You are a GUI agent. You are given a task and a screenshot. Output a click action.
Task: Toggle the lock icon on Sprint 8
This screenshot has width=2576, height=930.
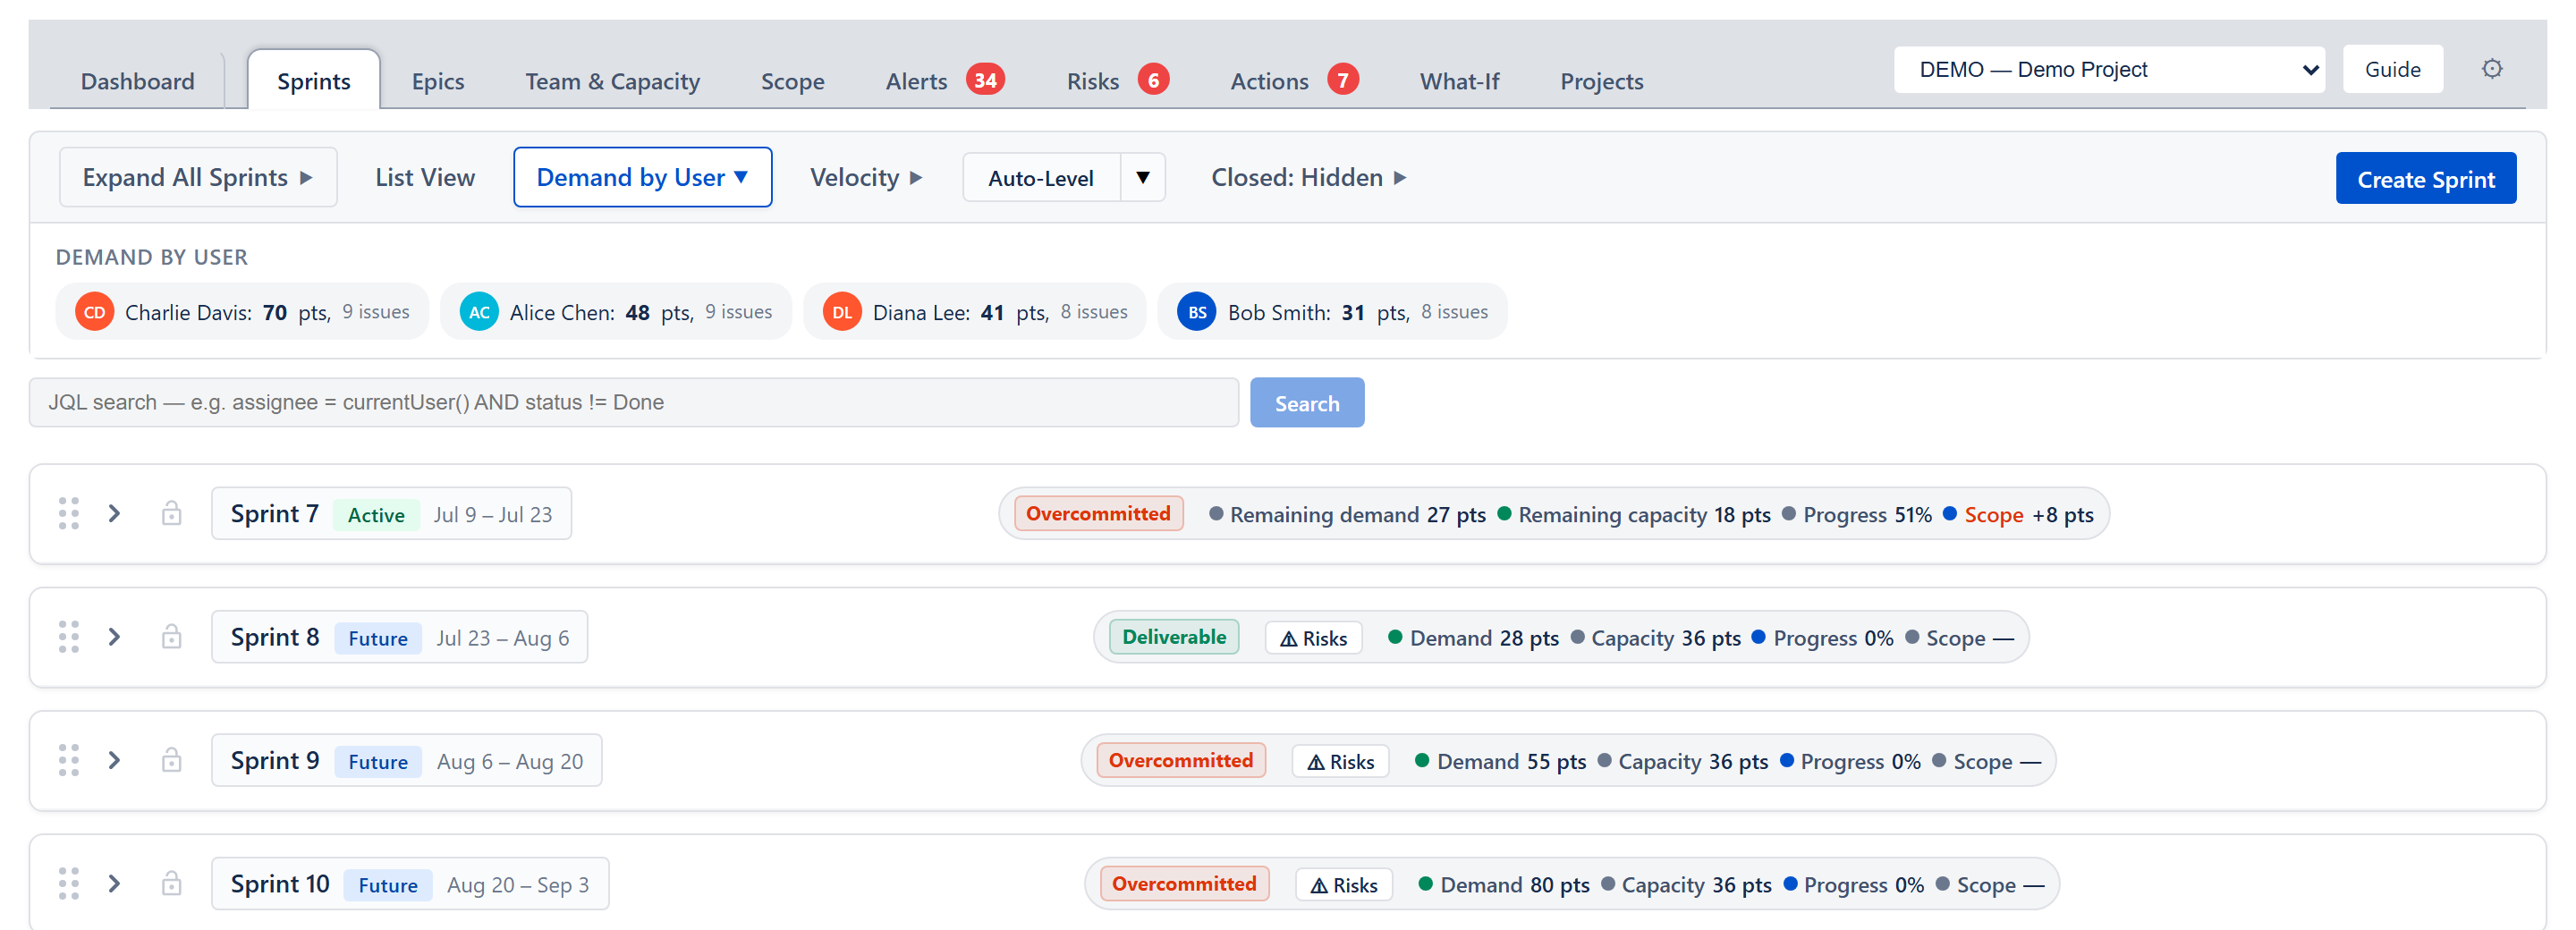pos(172,637)
